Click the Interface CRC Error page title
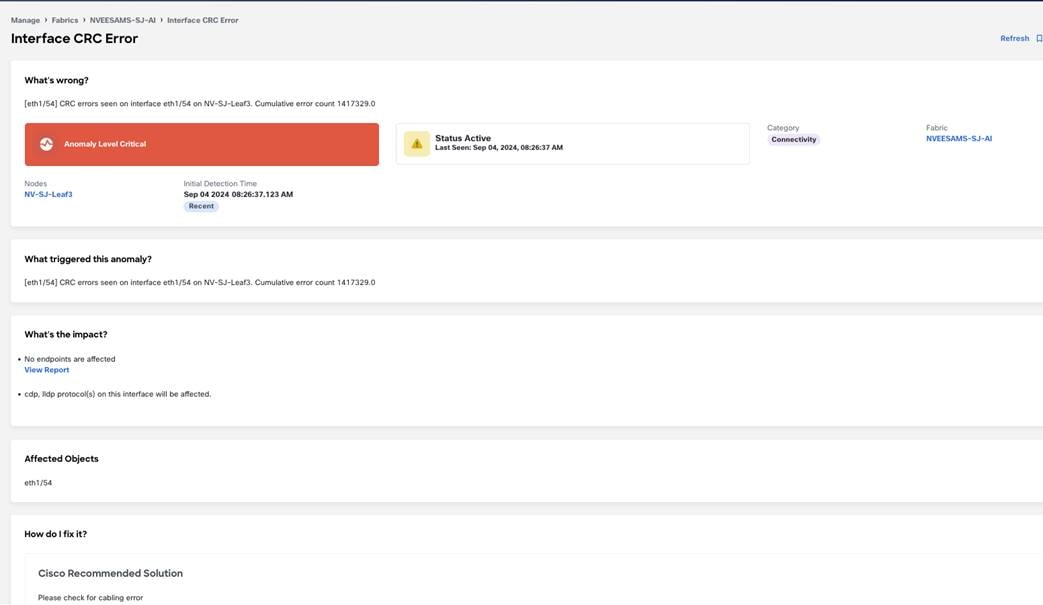Image resolution: width=1043 pixels, height=605 pixels. click(x=74, y=39)
